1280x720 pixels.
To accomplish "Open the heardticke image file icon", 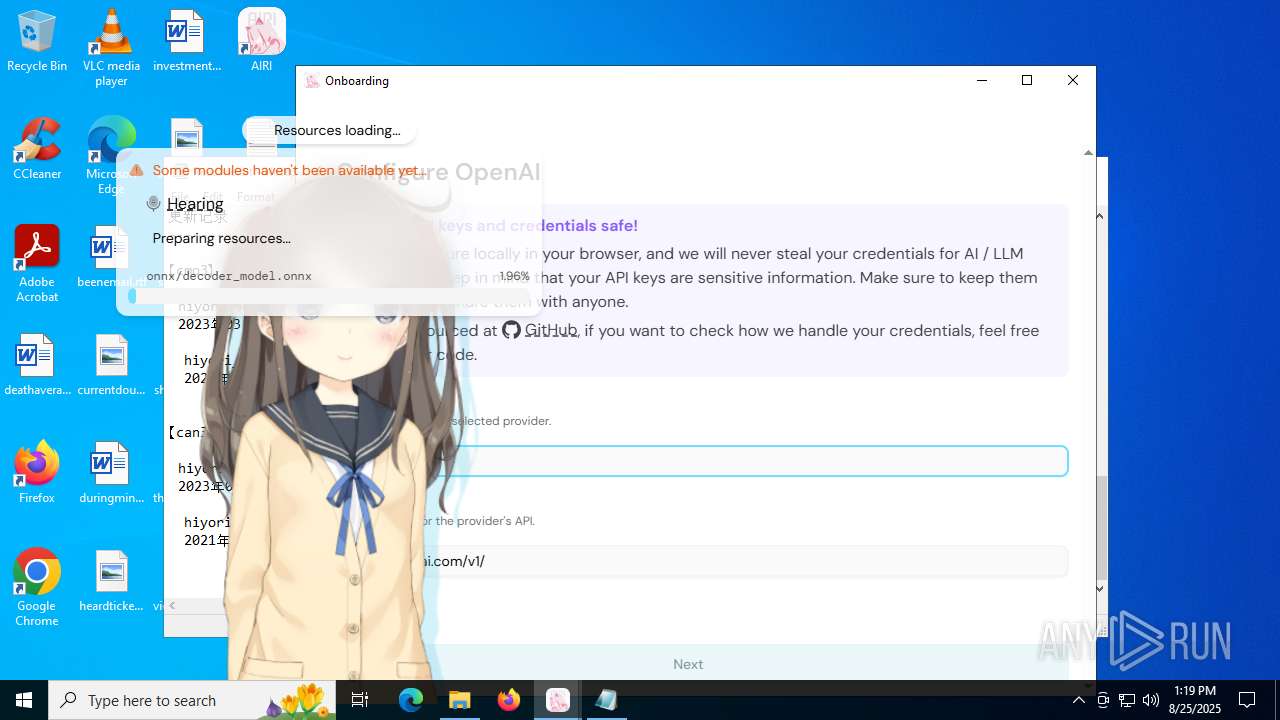I will [x=111, y=581].
